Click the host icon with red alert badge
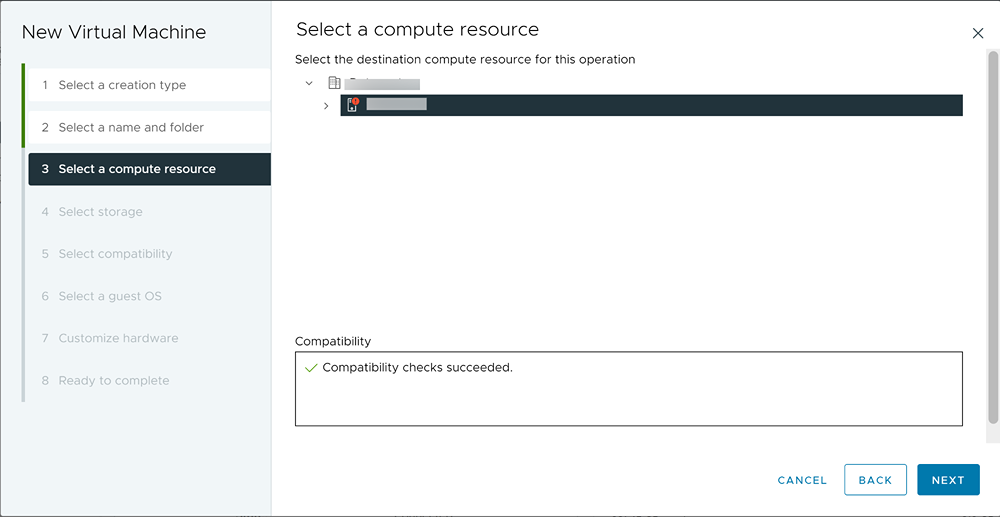 (x=352, y=105)
